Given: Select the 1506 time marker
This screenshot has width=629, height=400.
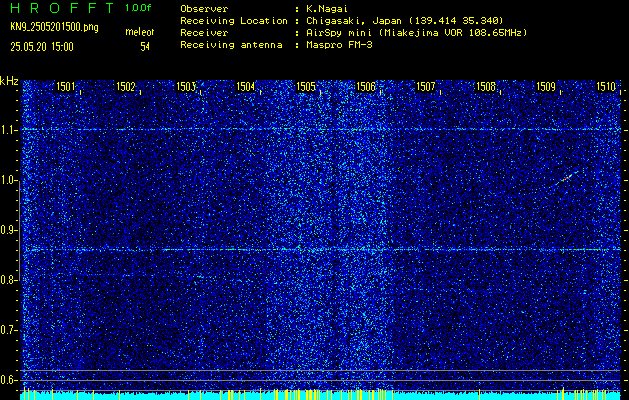Looking at the screenshot, I should coord(366,87).
